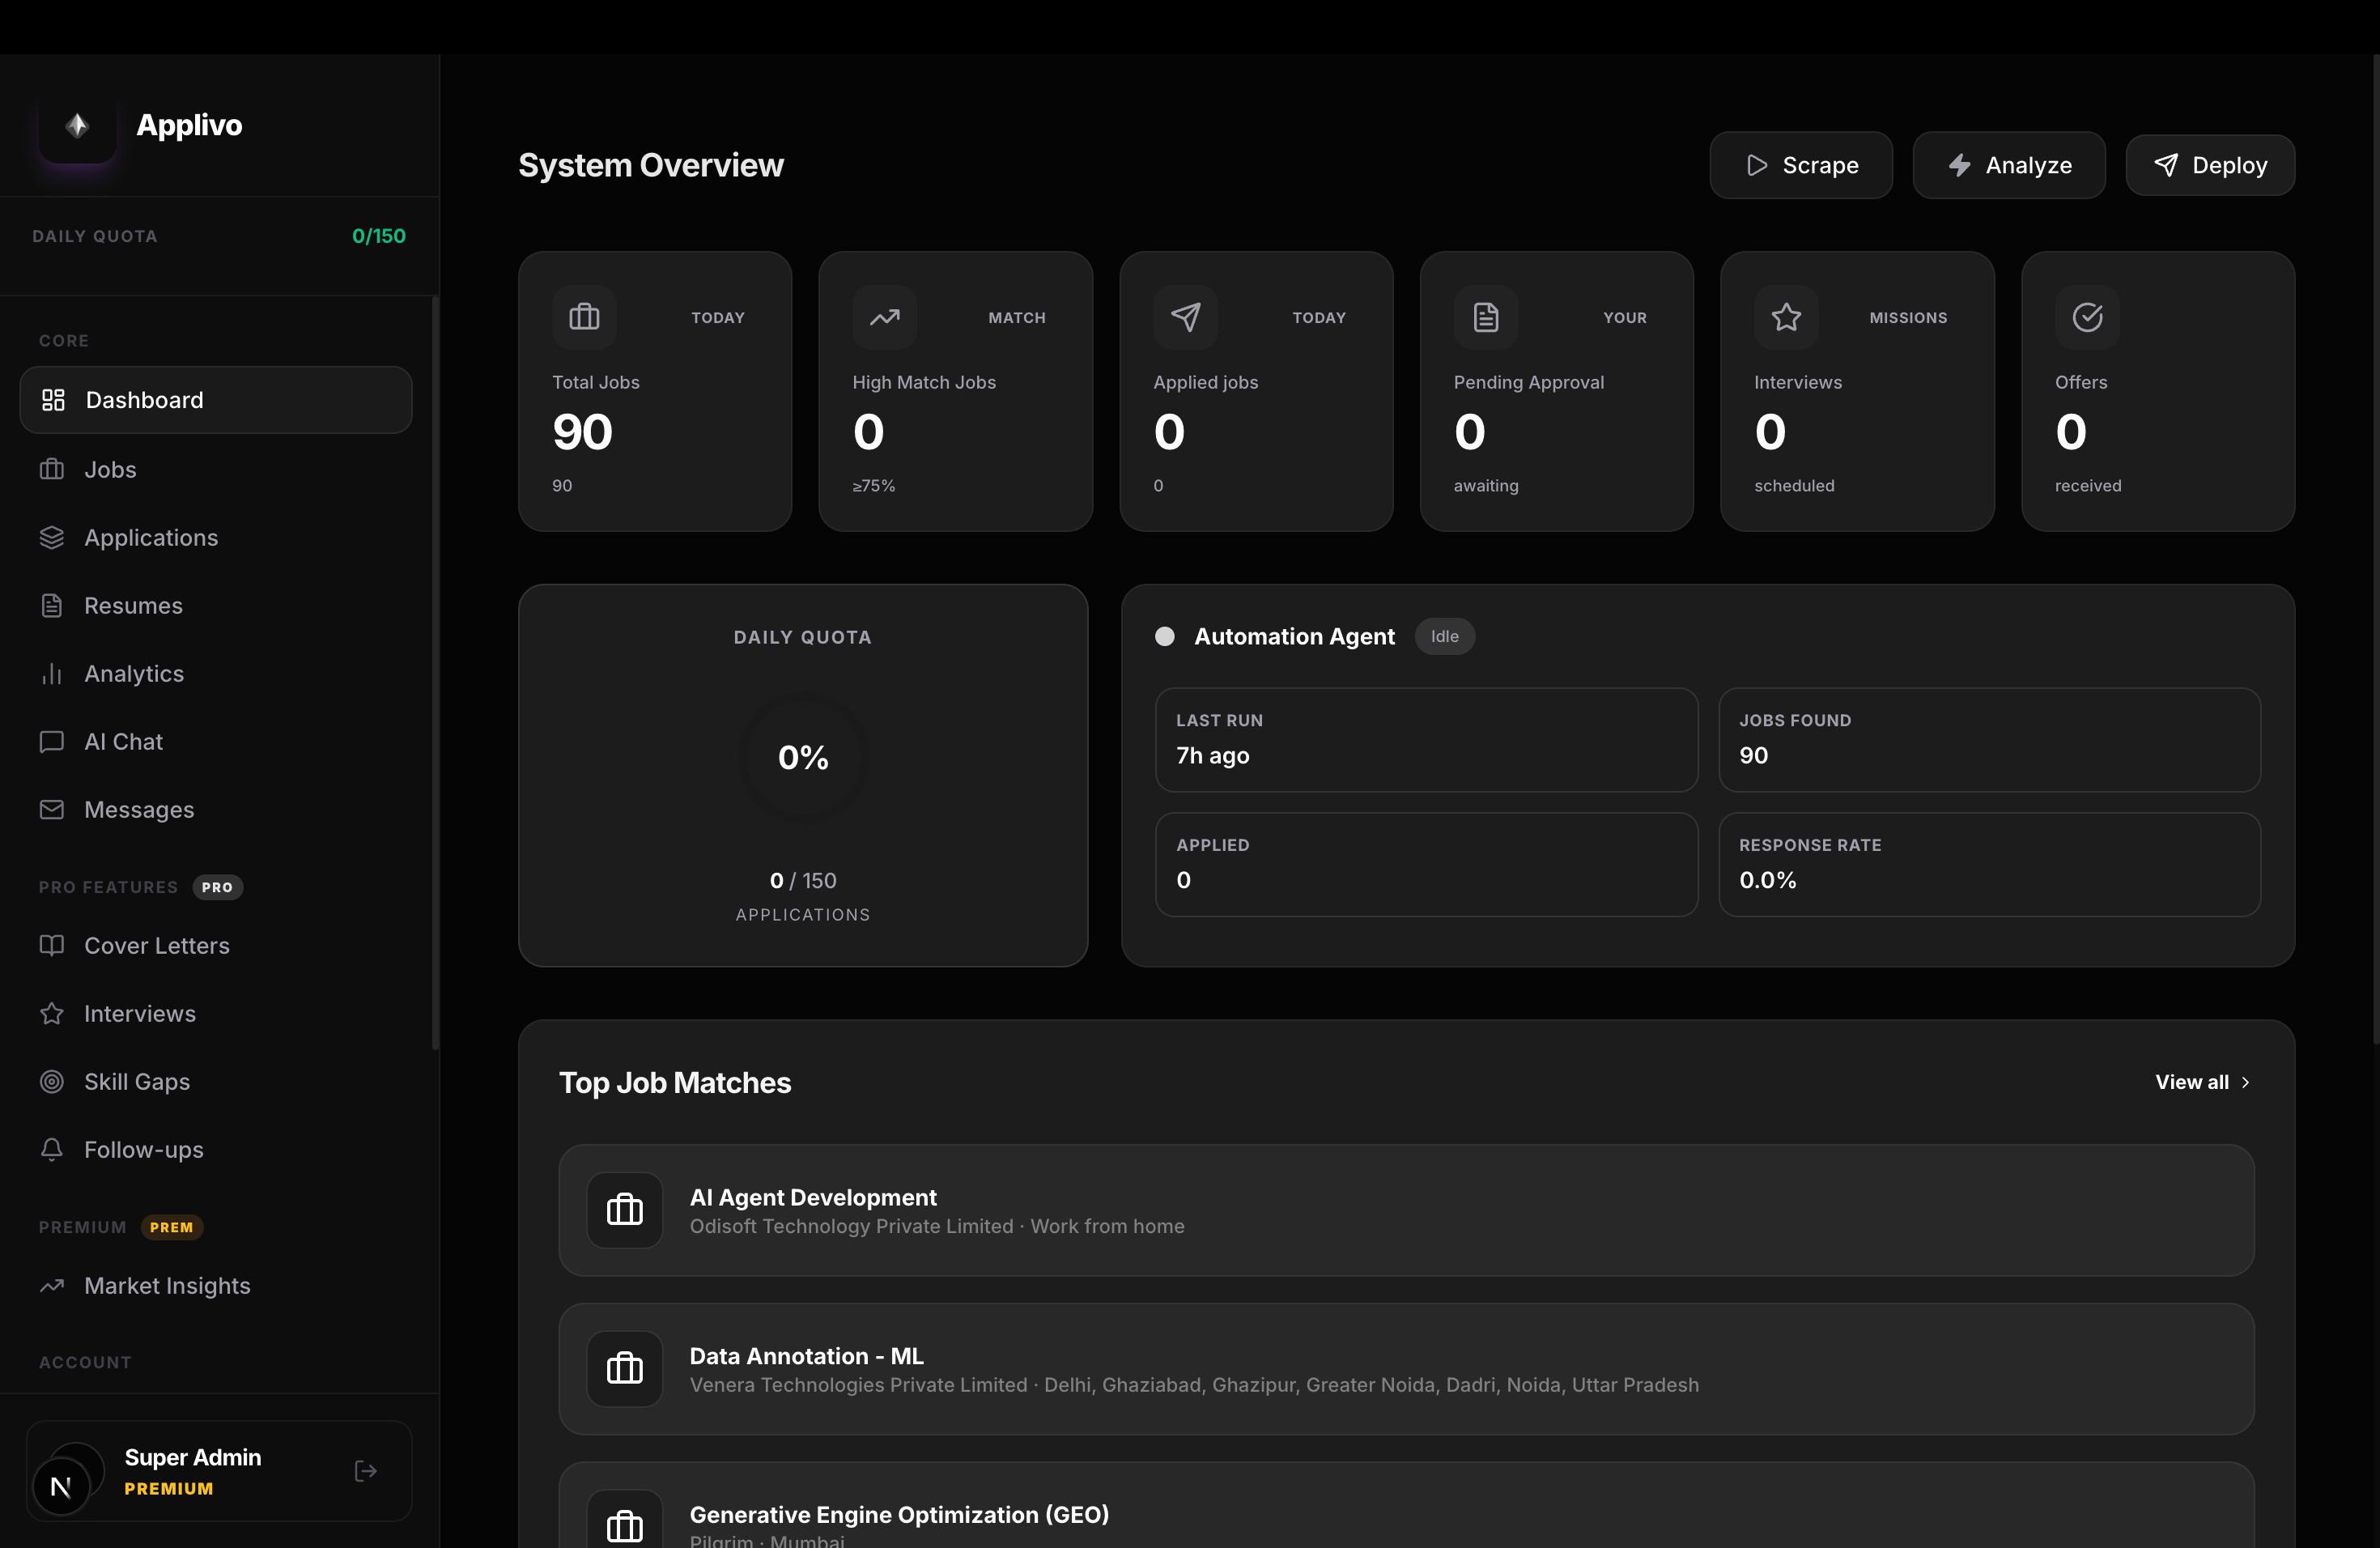Click the sidebar 0/150 quota value
The width and height of the screenshot is (2380, 1548).
(x=379, y=236)
